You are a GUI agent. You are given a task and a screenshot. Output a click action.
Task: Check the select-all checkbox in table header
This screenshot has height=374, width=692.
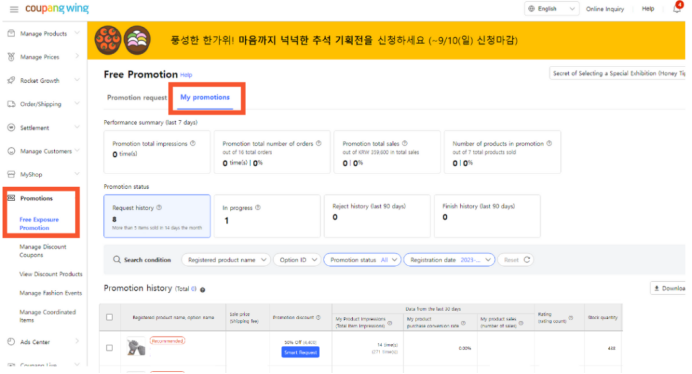pos(109,317)
